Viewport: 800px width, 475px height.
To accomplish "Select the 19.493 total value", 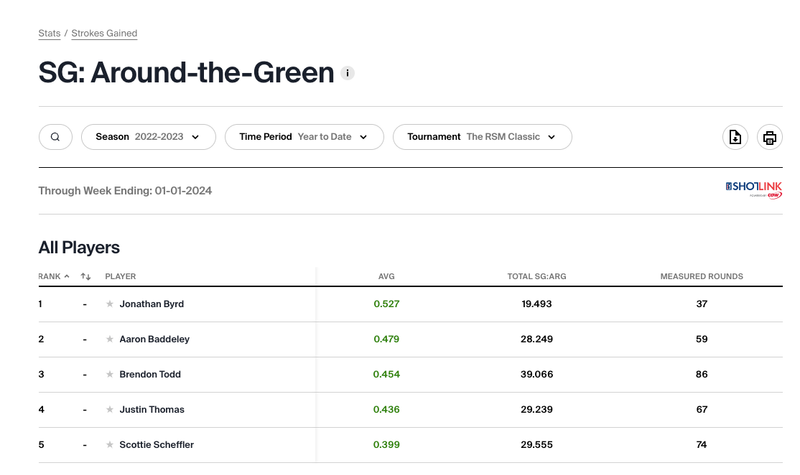I will click(x=537, y=304).
